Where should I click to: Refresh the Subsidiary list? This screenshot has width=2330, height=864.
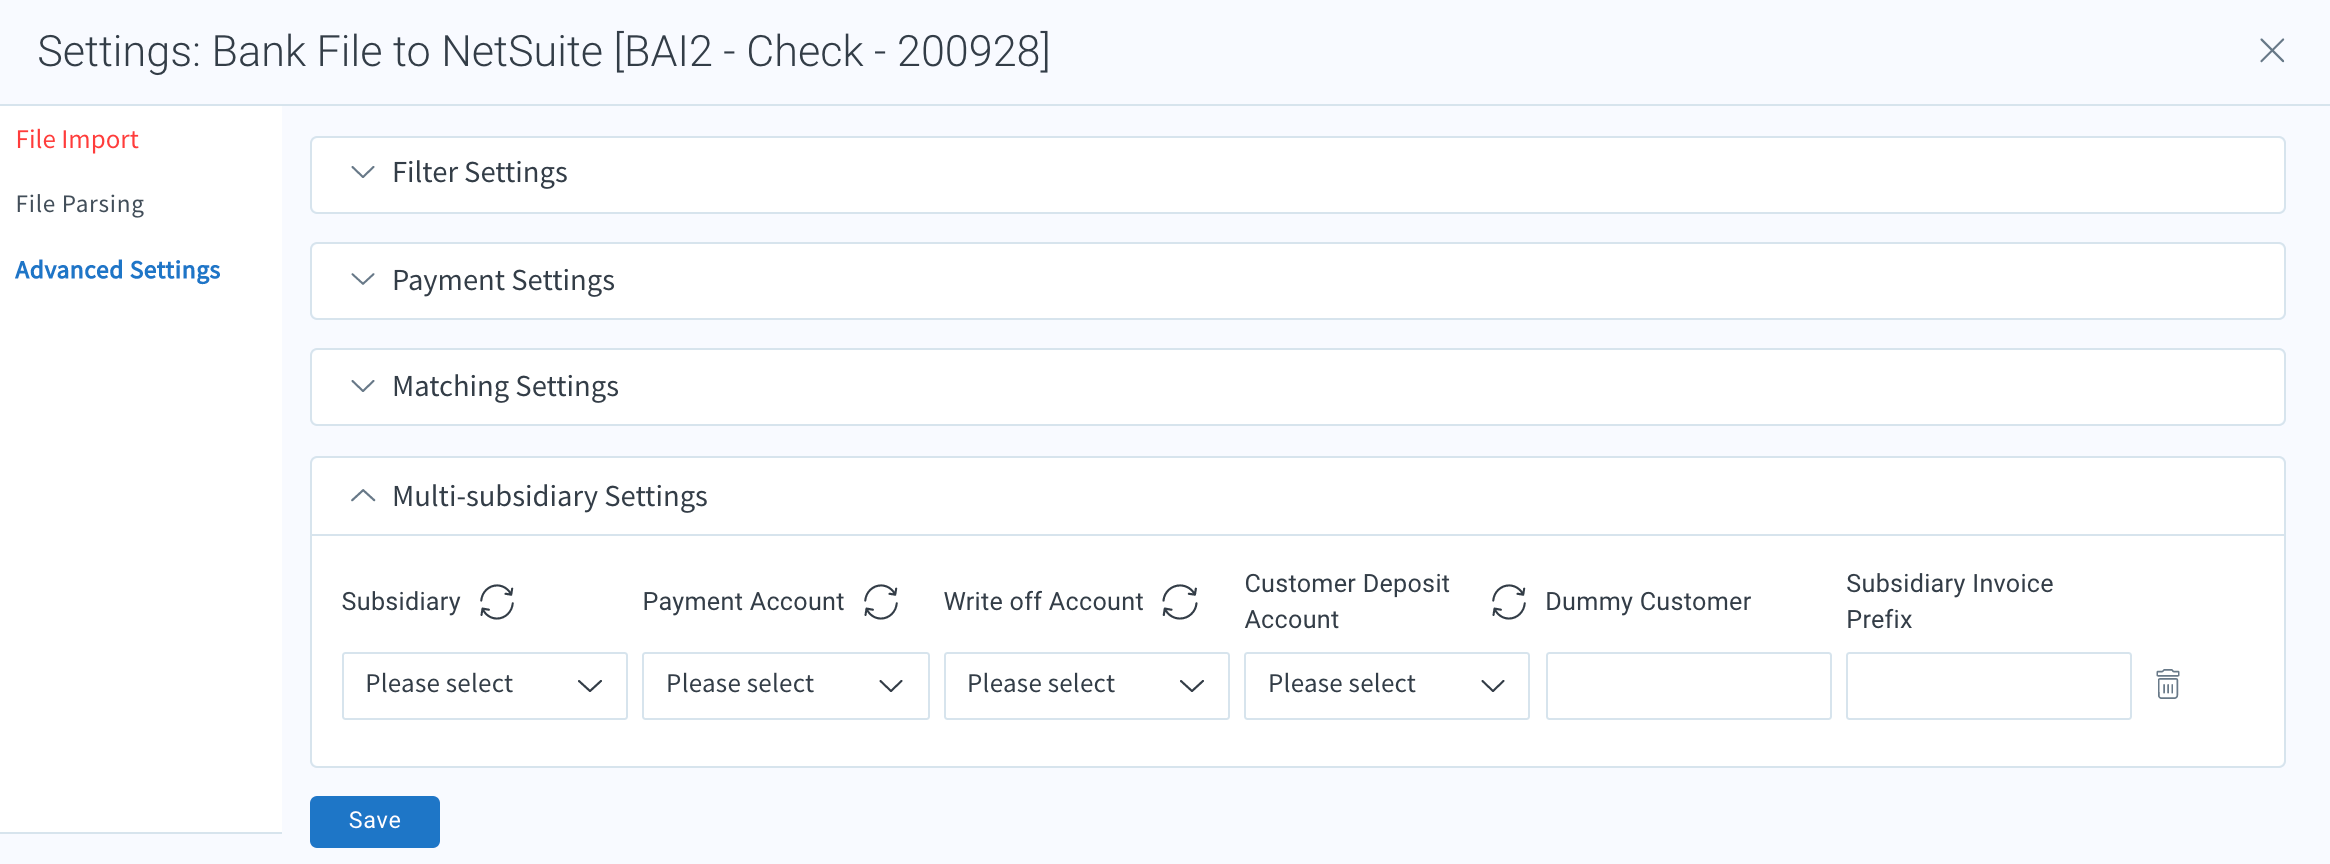pyautogui.click(x=497, y=602)
